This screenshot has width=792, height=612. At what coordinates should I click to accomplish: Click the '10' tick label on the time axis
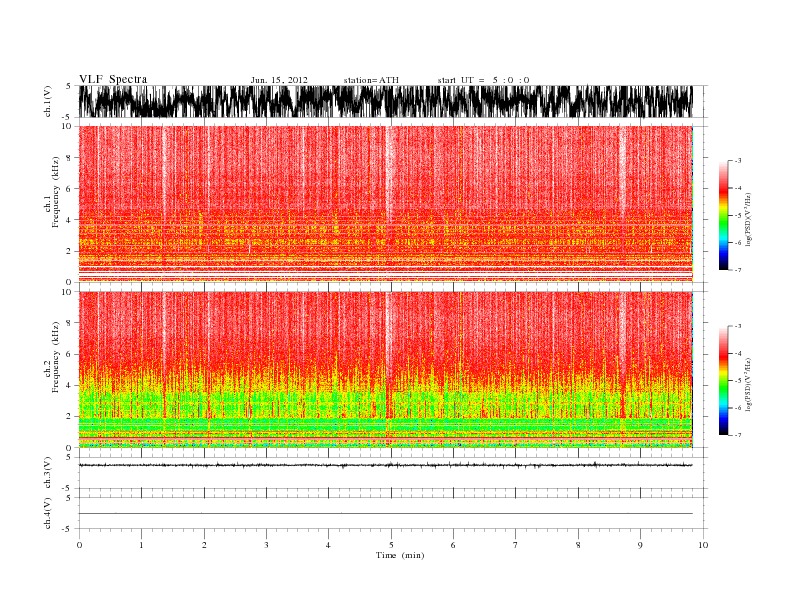tap(703, 545)
